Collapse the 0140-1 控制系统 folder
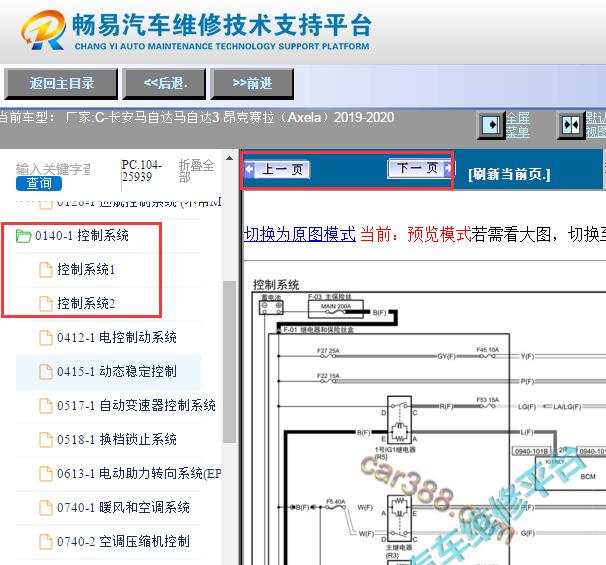606x565 pixels. [82, 235]
